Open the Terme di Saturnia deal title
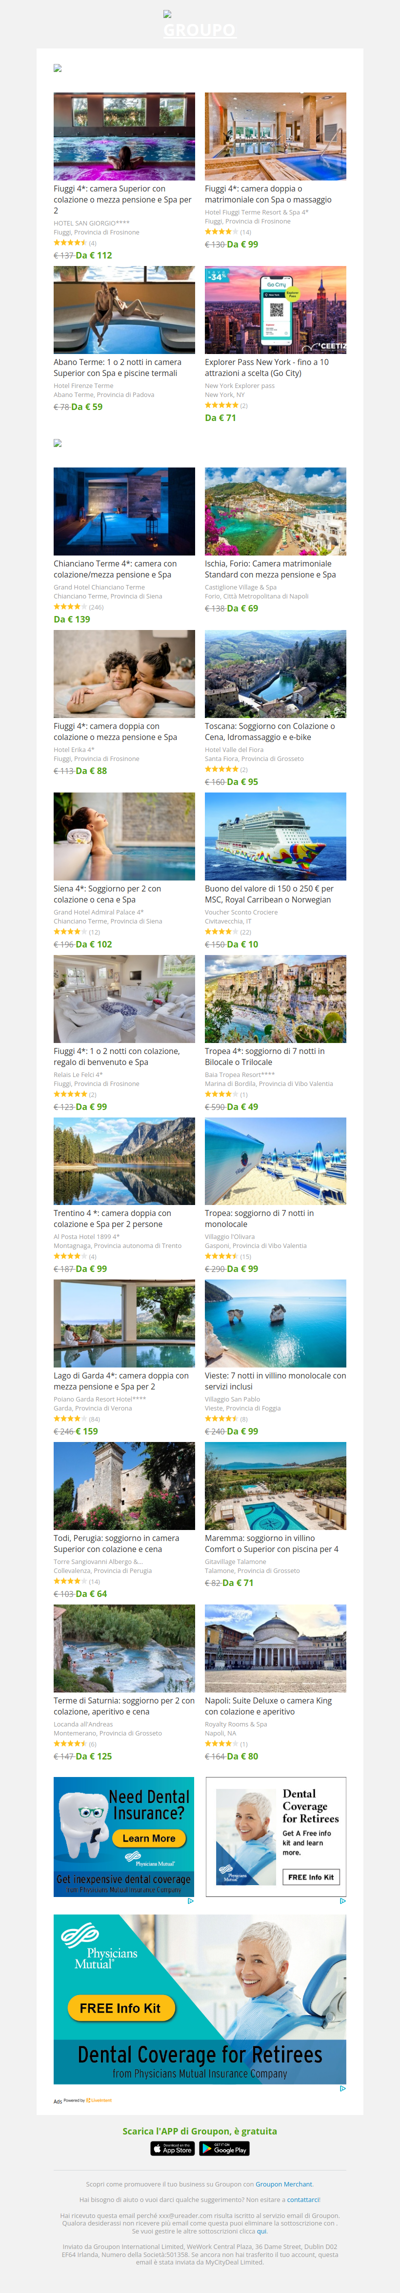 point(124,1706)
